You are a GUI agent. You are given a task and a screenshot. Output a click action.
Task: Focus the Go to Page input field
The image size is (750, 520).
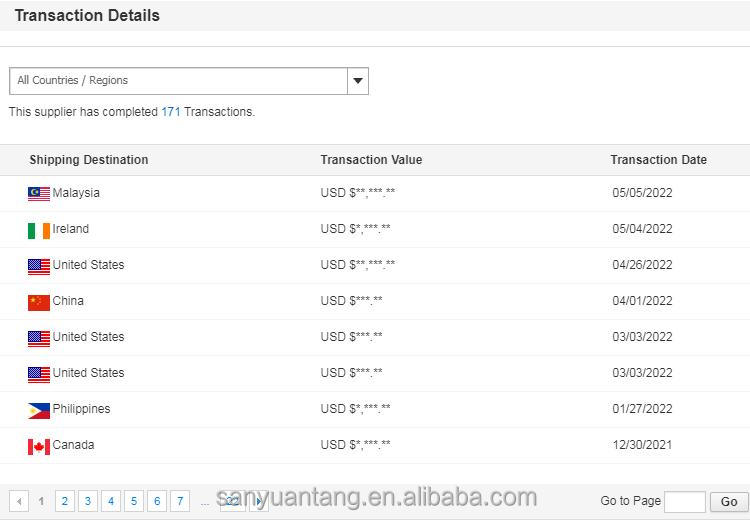[x=685, y=501]
